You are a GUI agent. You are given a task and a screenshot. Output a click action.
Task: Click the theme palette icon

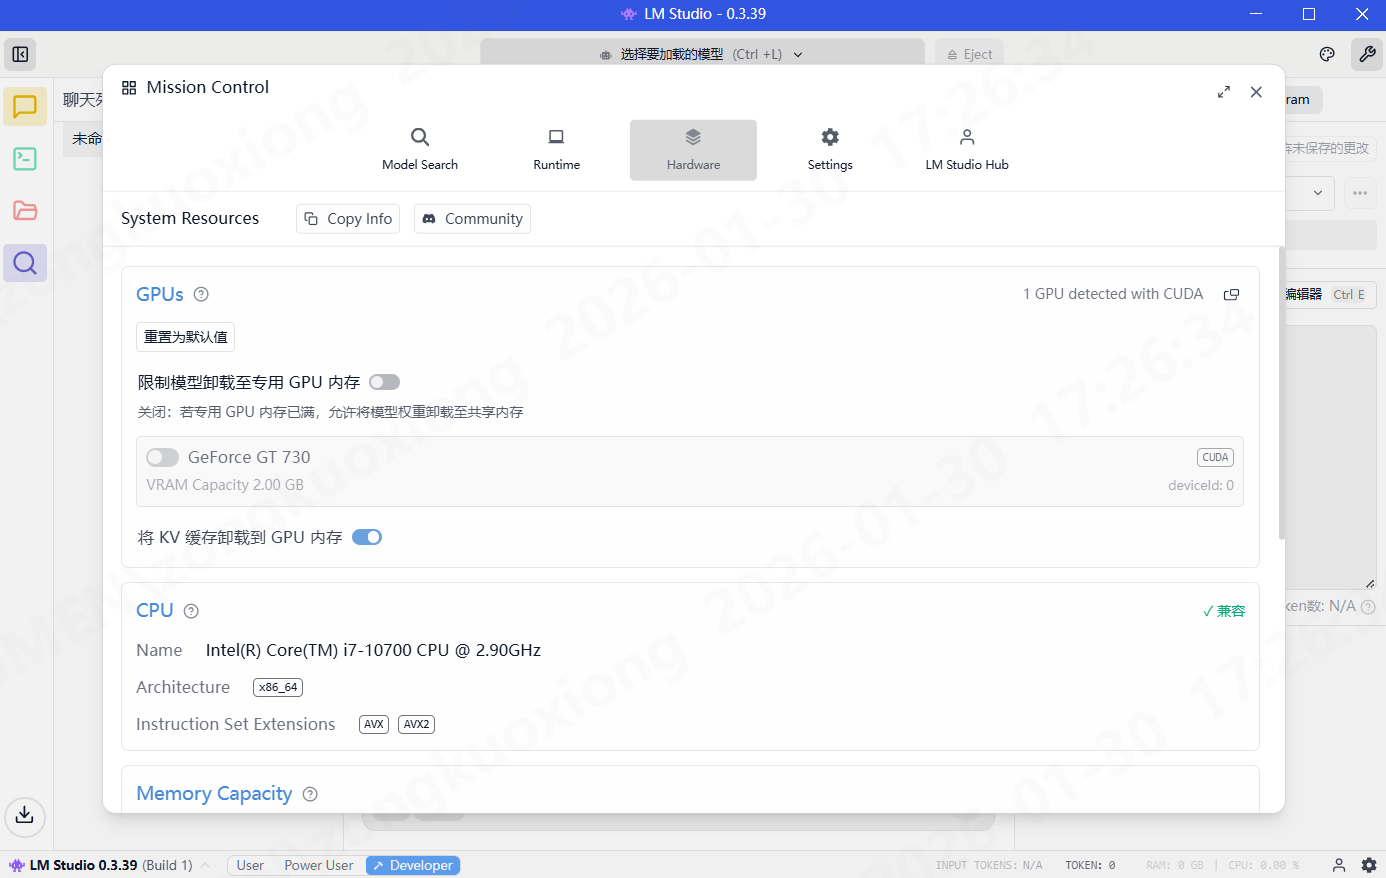(1327, 54)
